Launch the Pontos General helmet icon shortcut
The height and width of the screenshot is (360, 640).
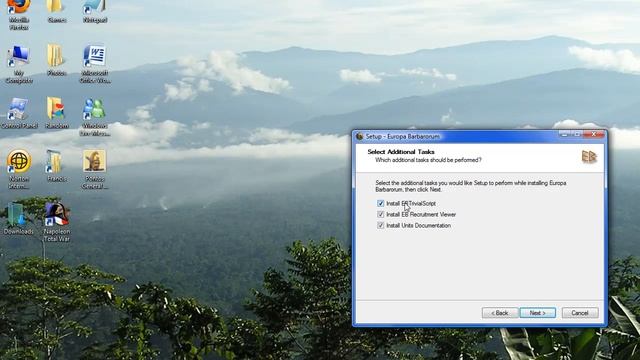click(95, 169)
